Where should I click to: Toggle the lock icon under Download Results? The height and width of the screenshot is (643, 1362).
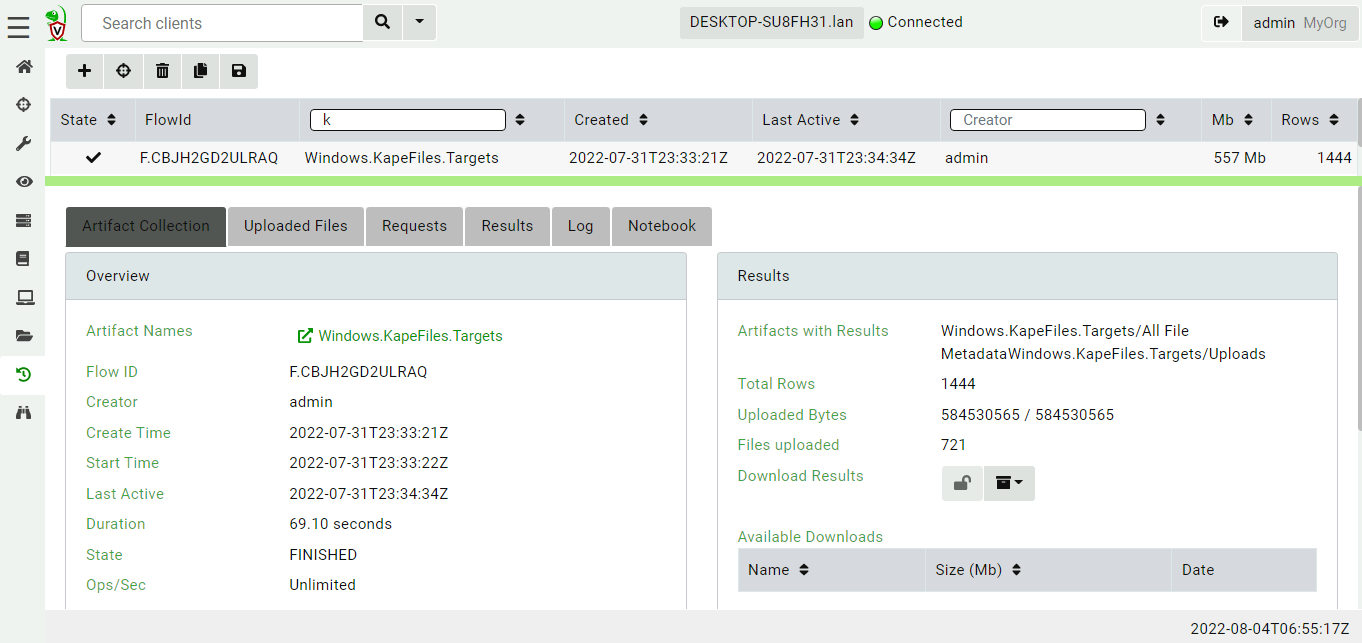pos(961,483)
